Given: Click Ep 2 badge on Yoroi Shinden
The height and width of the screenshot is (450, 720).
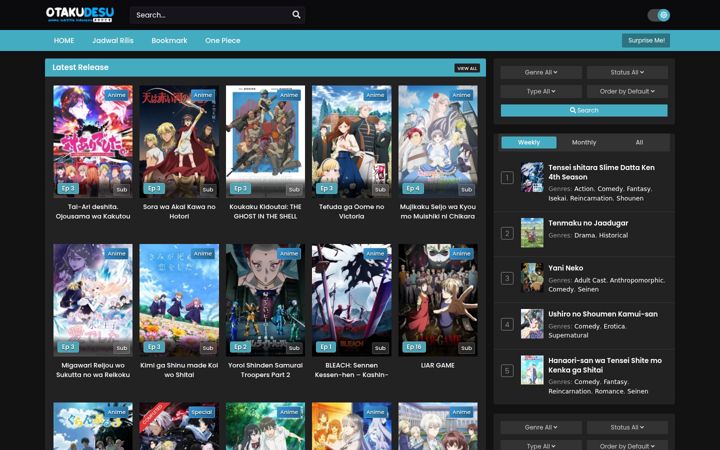Looking at the screenshot, I should (x=240, y=347).
